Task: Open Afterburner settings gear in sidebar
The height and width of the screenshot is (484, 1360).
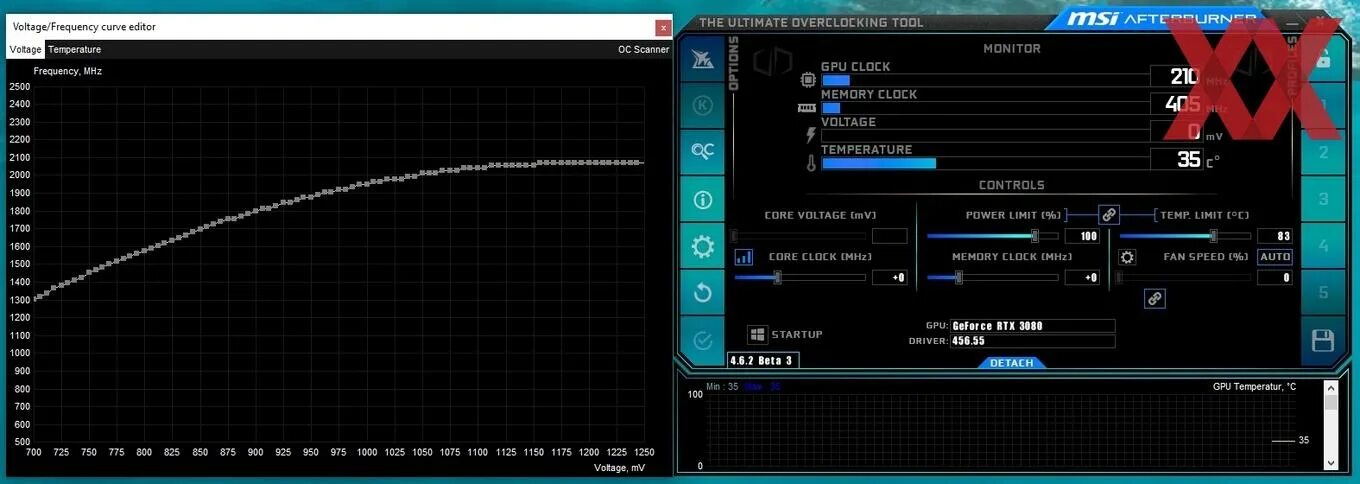Action: 702,247
